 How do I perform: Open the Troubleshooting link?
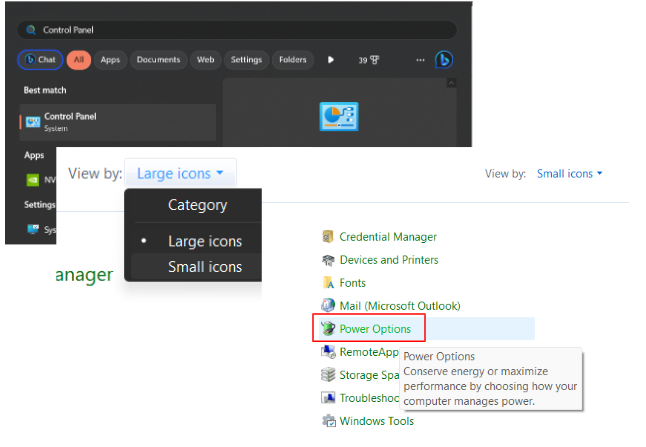(x=369, y=398)
